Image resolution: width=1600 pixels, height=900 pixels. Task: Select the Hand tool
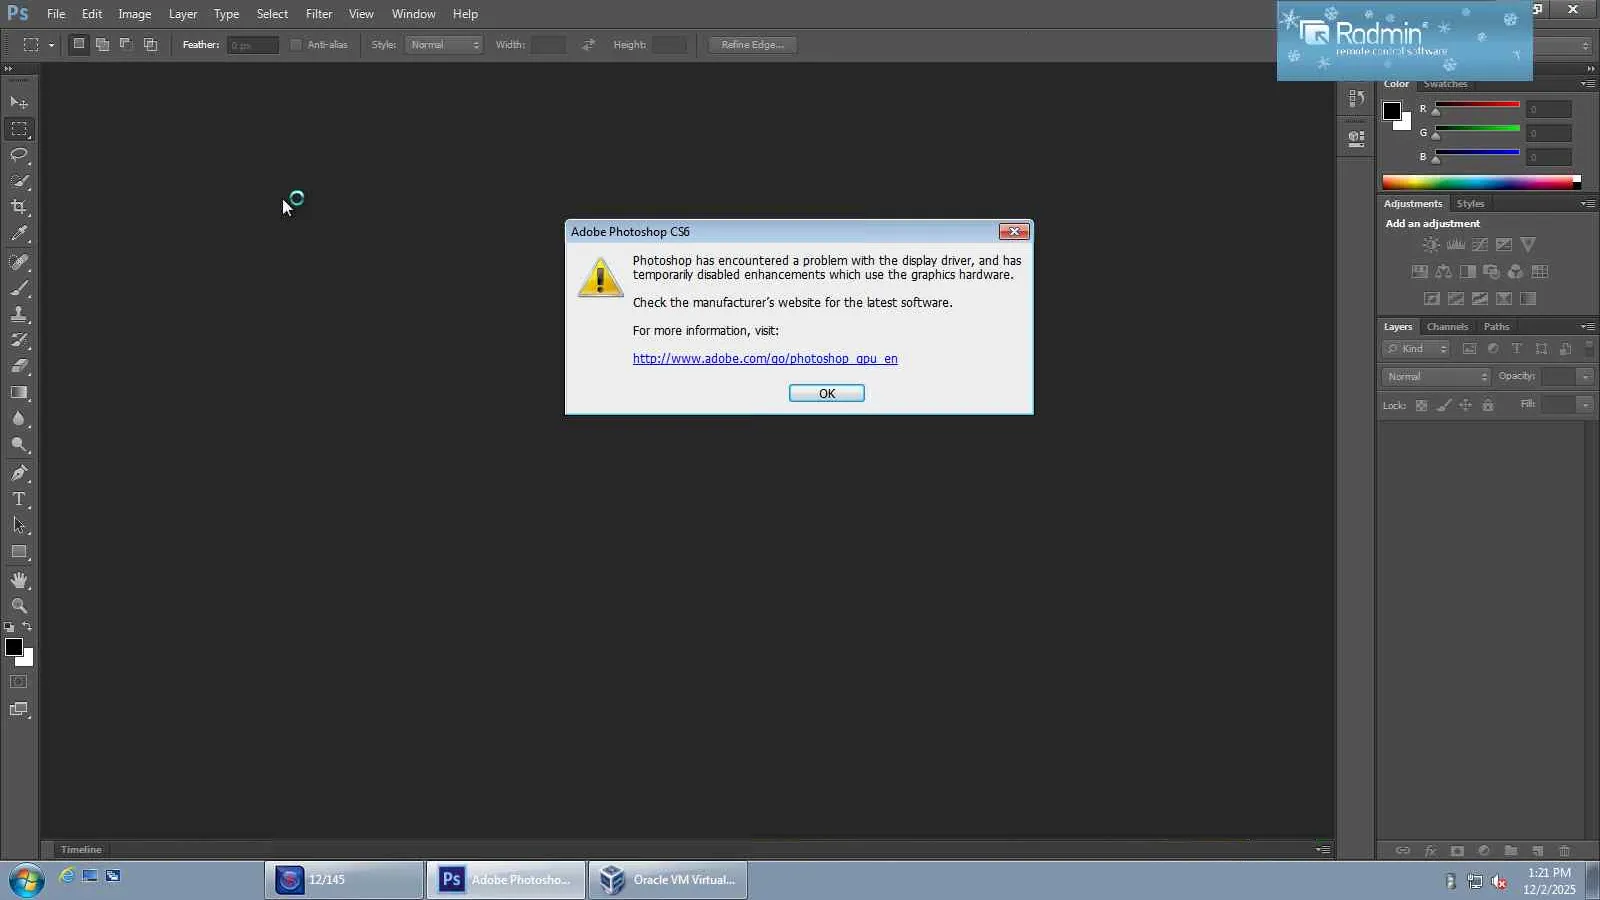19,580
